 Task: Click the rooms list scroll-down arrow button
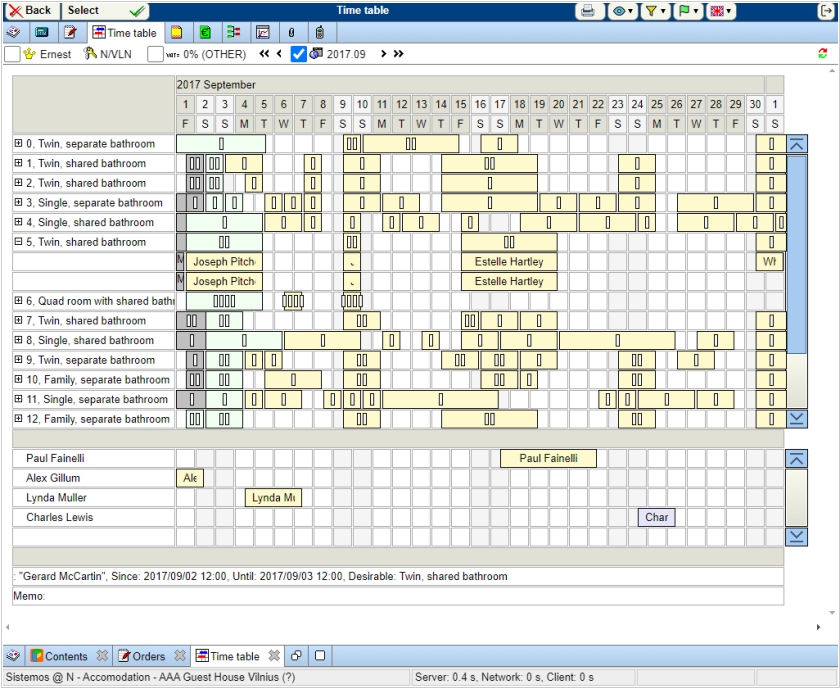coord(797,419)
